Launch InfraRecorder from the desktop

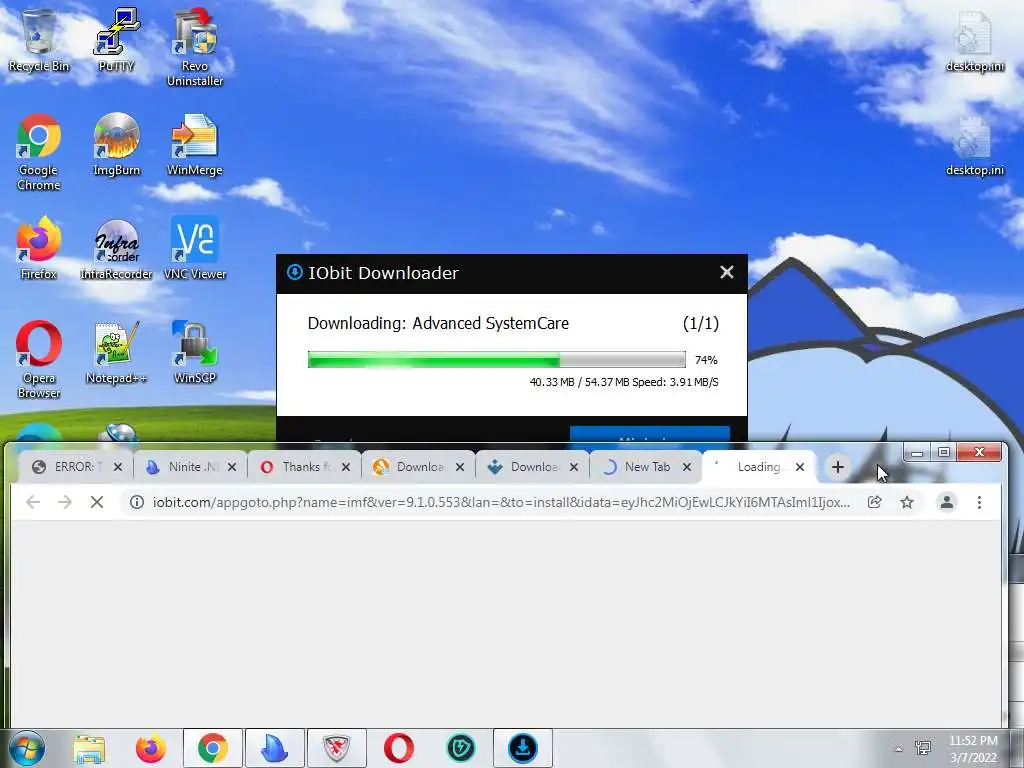(116, 248)
